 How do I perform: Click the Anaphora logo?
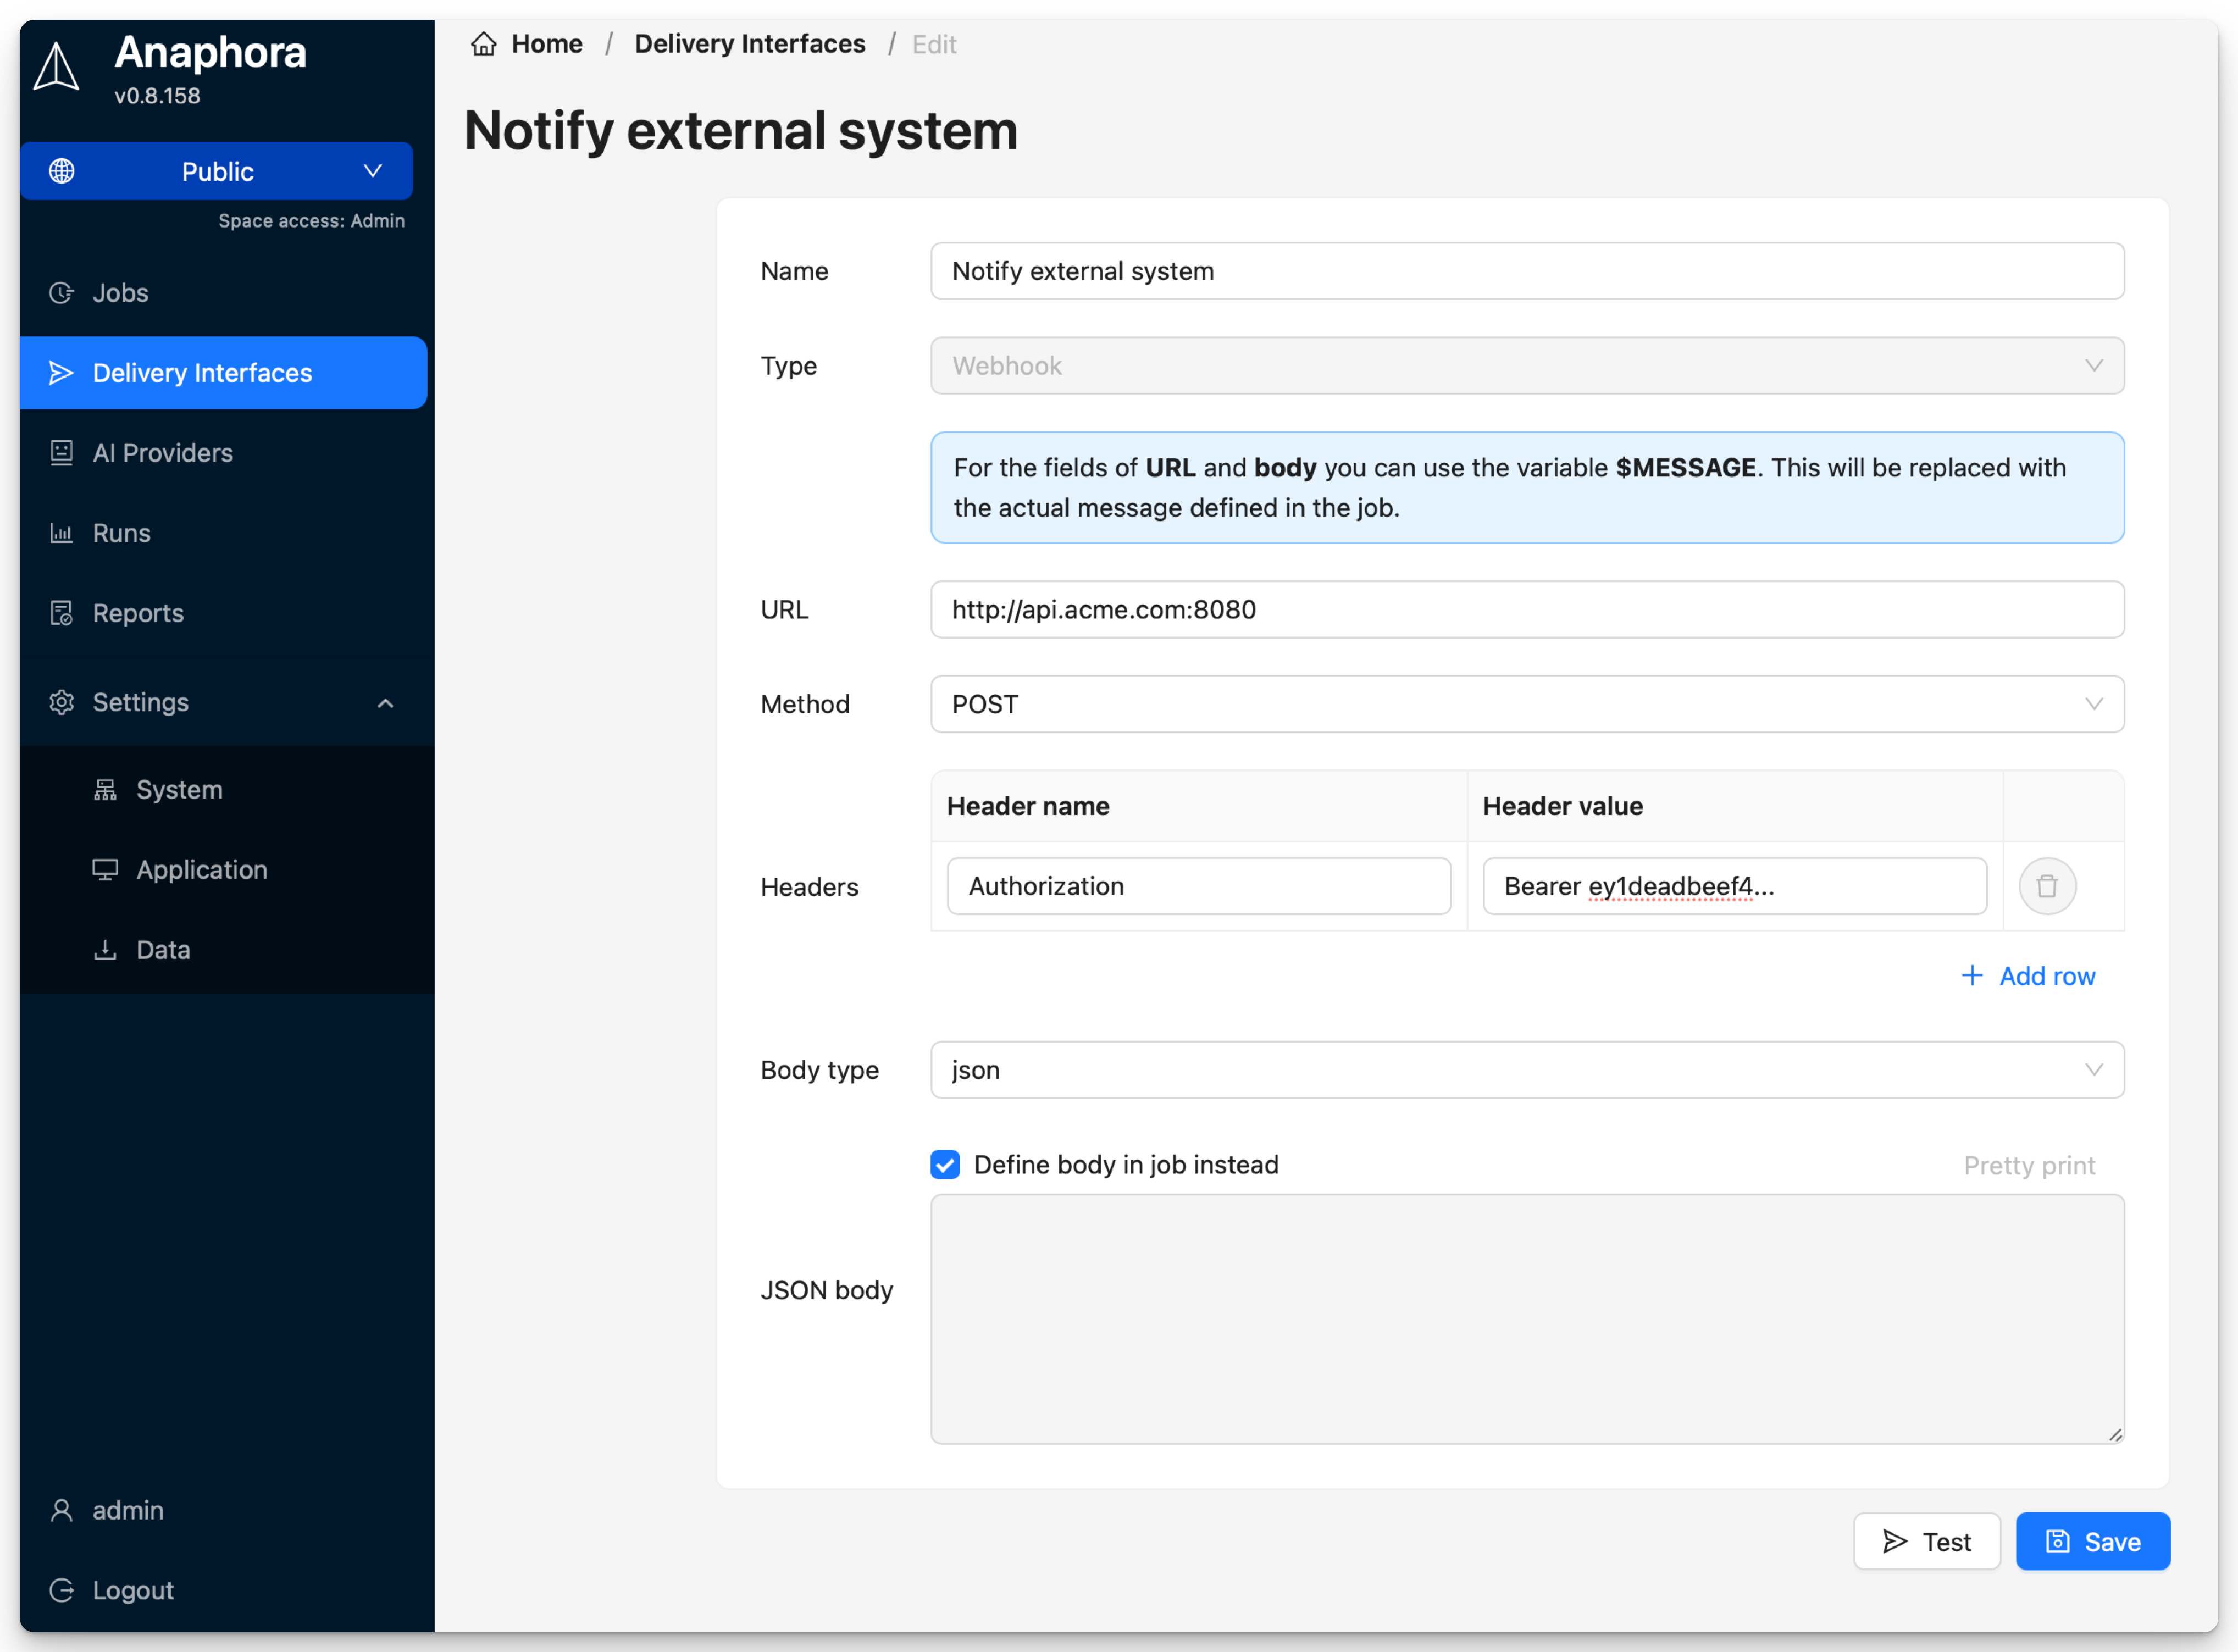[x=56, y=66]
